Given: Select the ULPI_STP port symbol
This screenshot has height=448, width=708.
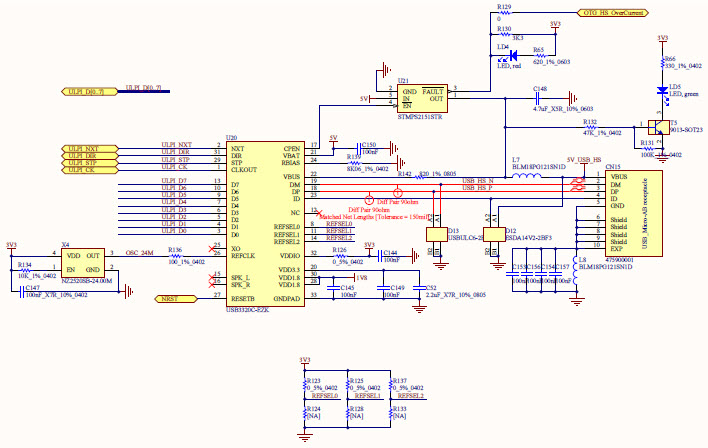Looking at the screenshot, I should tap(89, 163).
